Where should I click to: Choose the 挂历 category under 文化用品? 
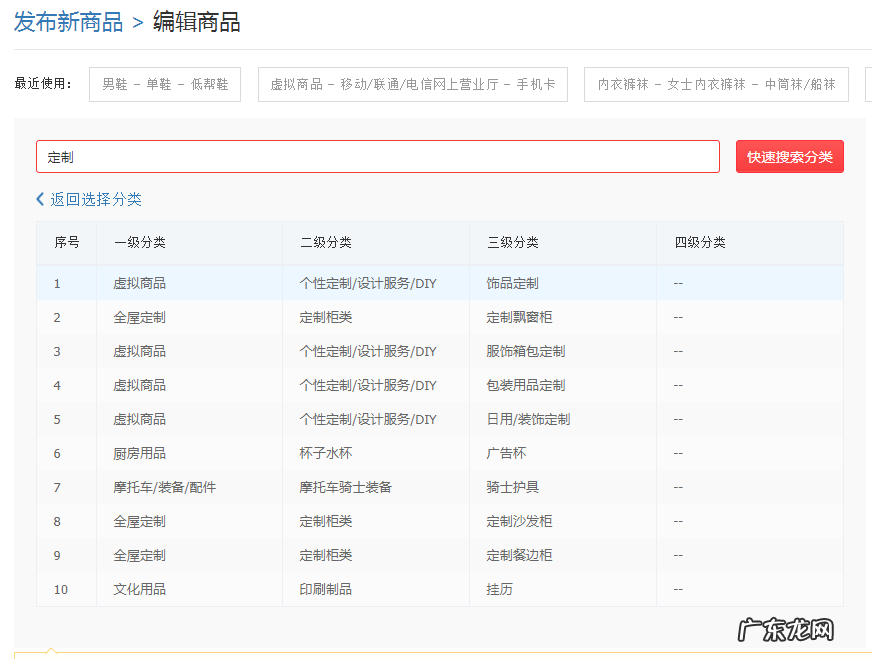(x=492, y=589)
